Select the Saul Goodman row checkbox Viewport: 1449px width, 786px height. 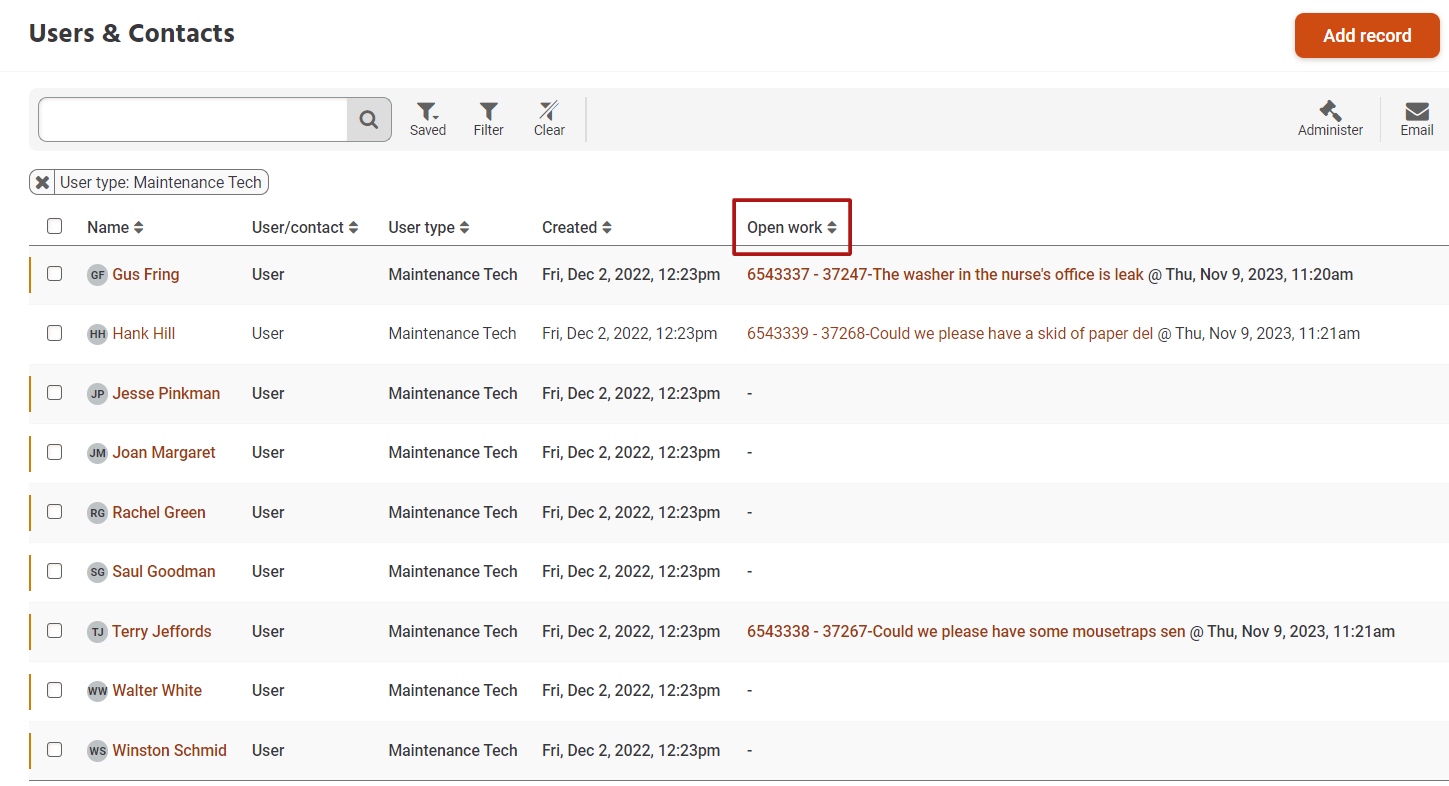[x=54, y=571]
